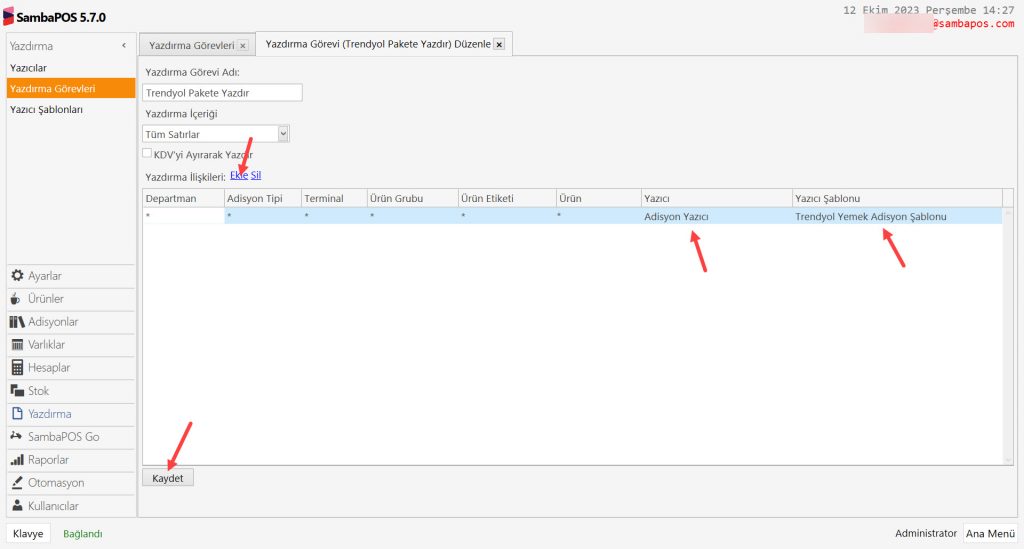This screenshot has width=1024, height=549.
Task: Click the Ekle link
Action: tap(239, 176)
